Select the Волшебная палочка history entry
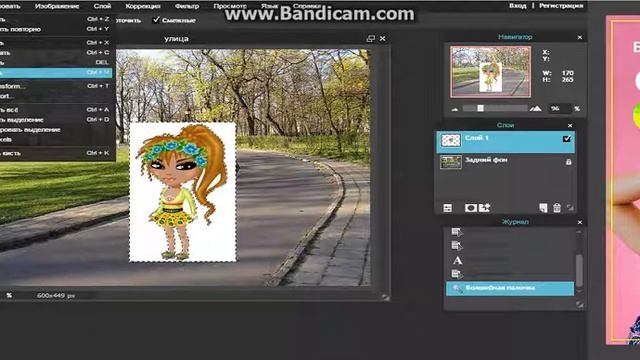 510,289
